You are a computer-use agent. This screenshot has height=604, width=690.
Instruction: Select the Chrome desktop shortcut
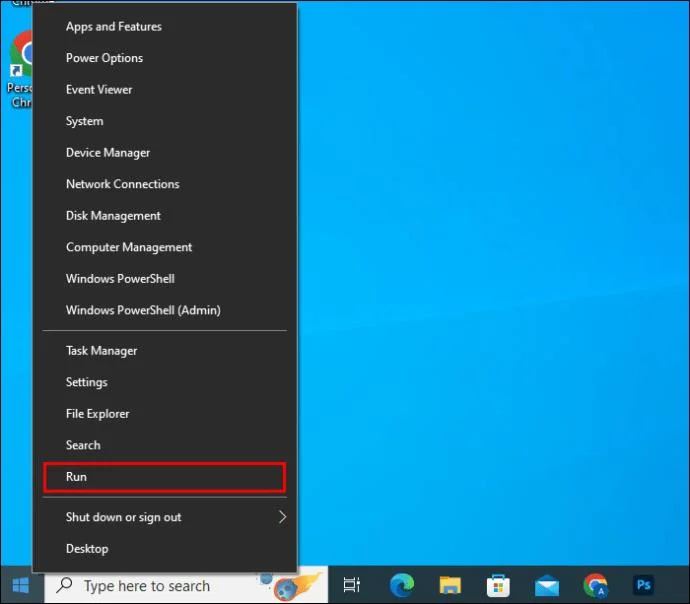(20, 68)
